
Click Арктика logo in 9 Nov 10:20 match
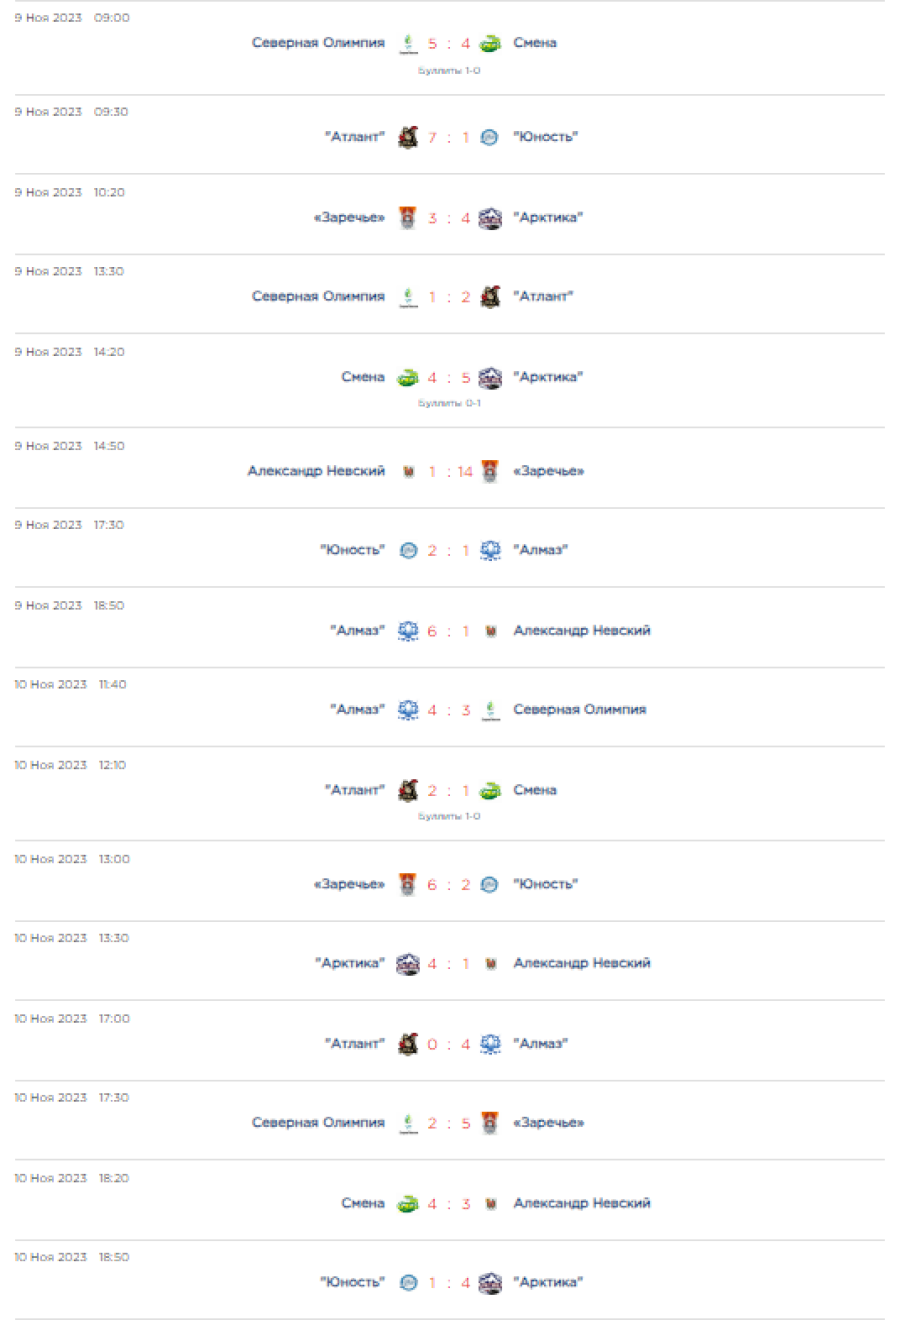490,218
